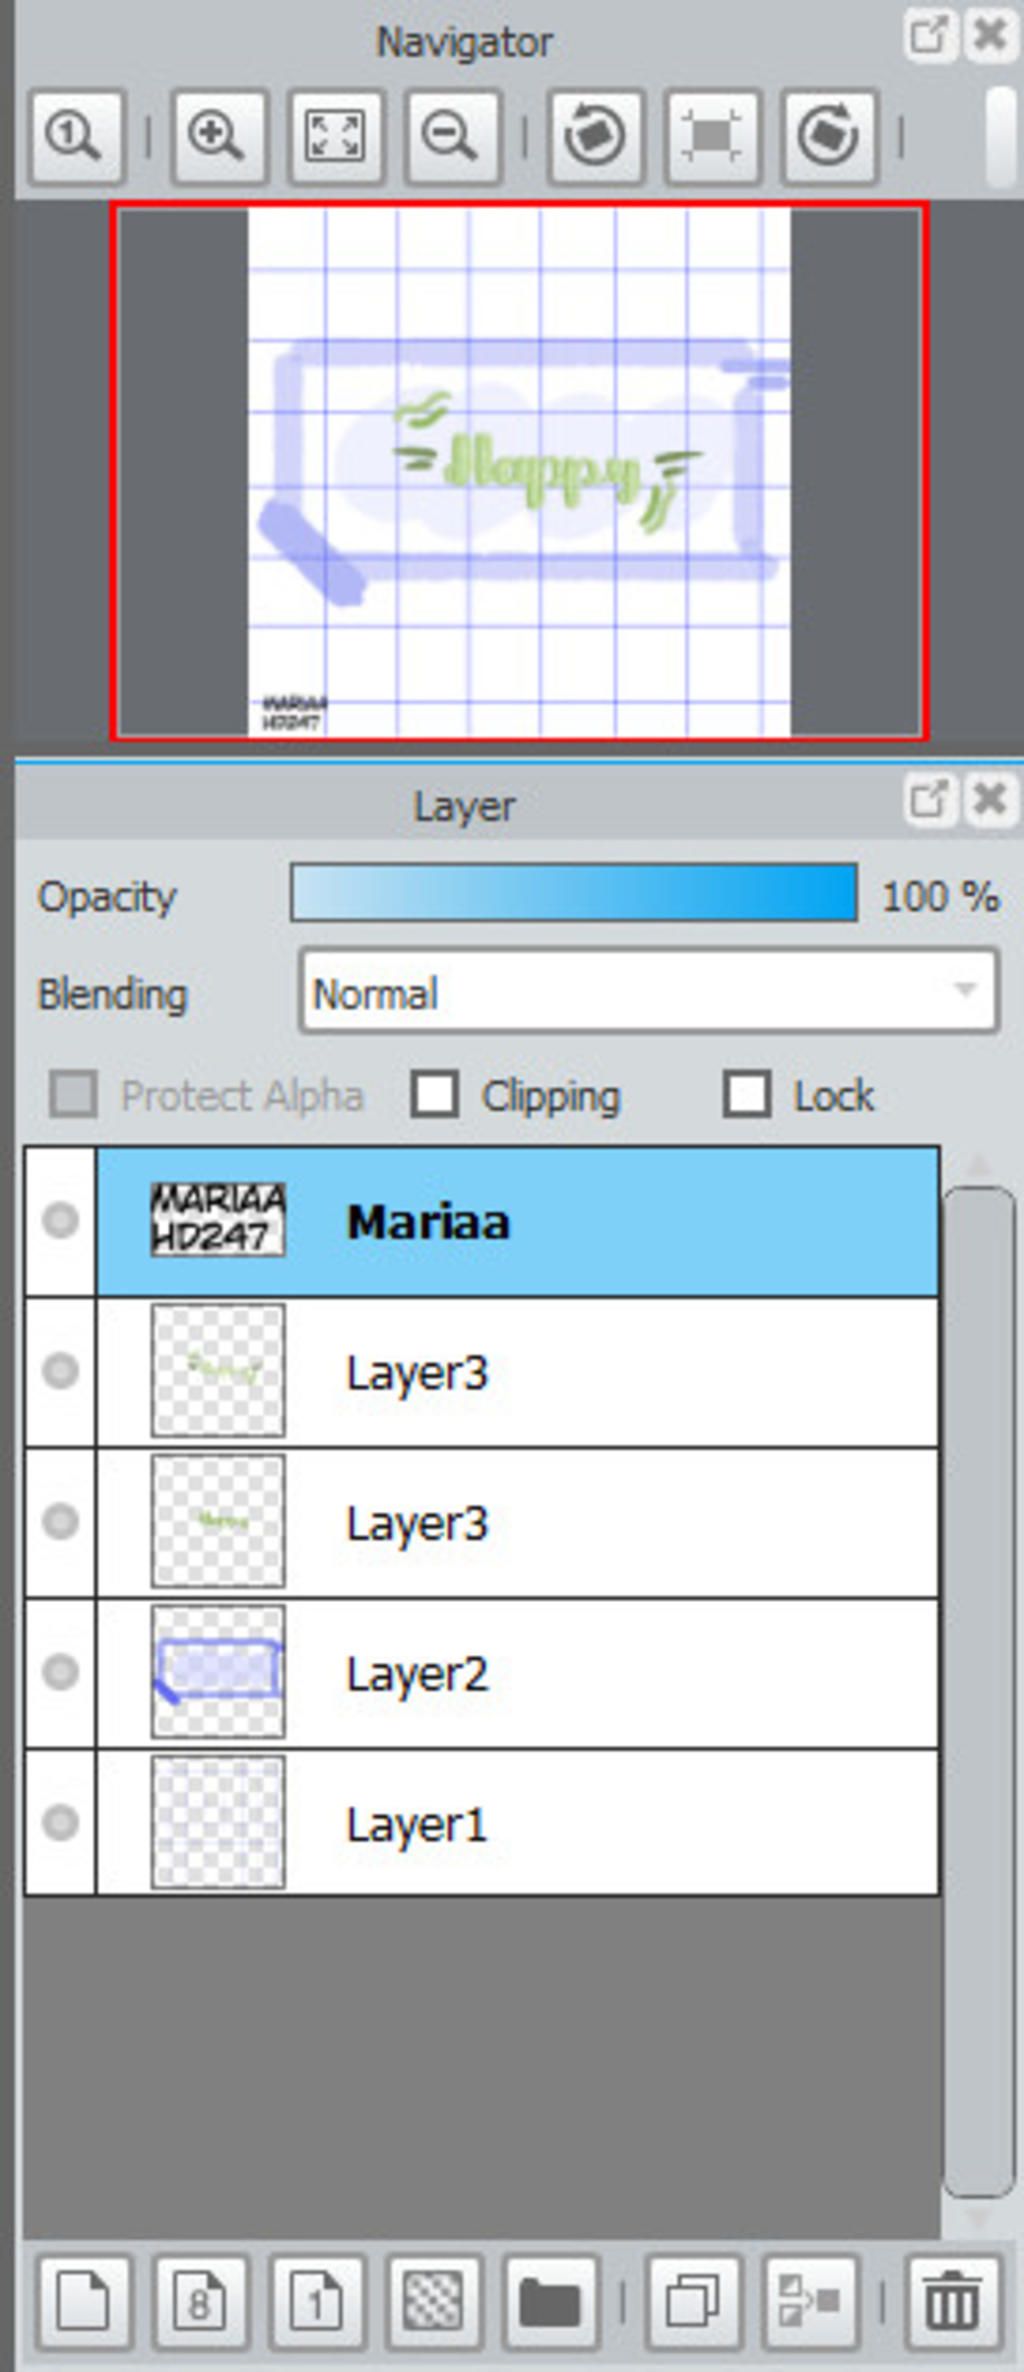Duplicate the selected layer
Screen dimensions: 1024x2372
tap(694, 2302)
